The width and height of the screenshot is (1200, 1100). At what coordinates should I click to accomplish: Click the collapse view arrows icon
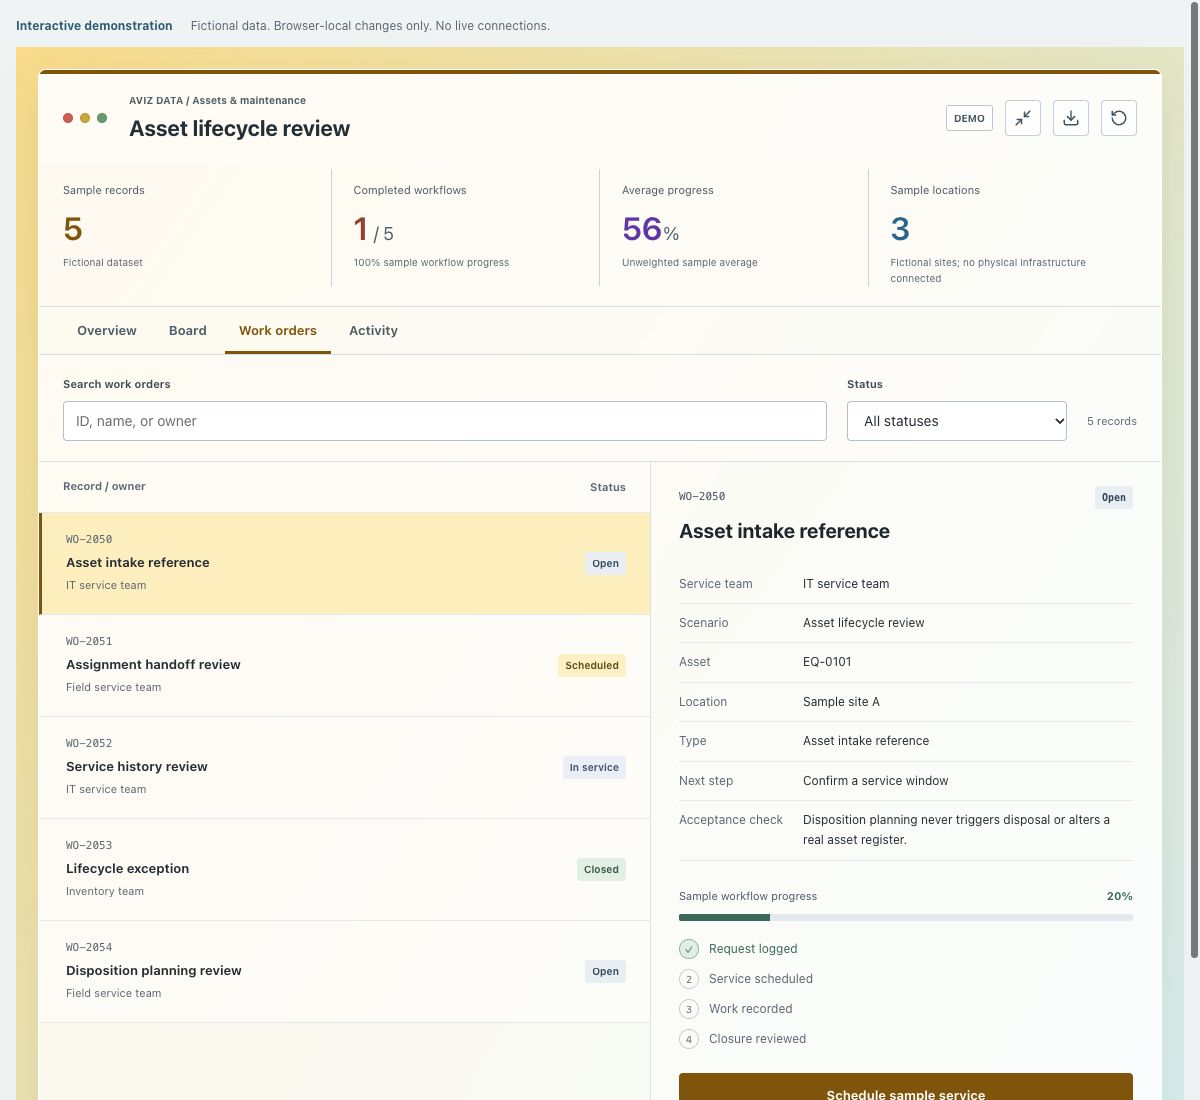(1023, 118)
